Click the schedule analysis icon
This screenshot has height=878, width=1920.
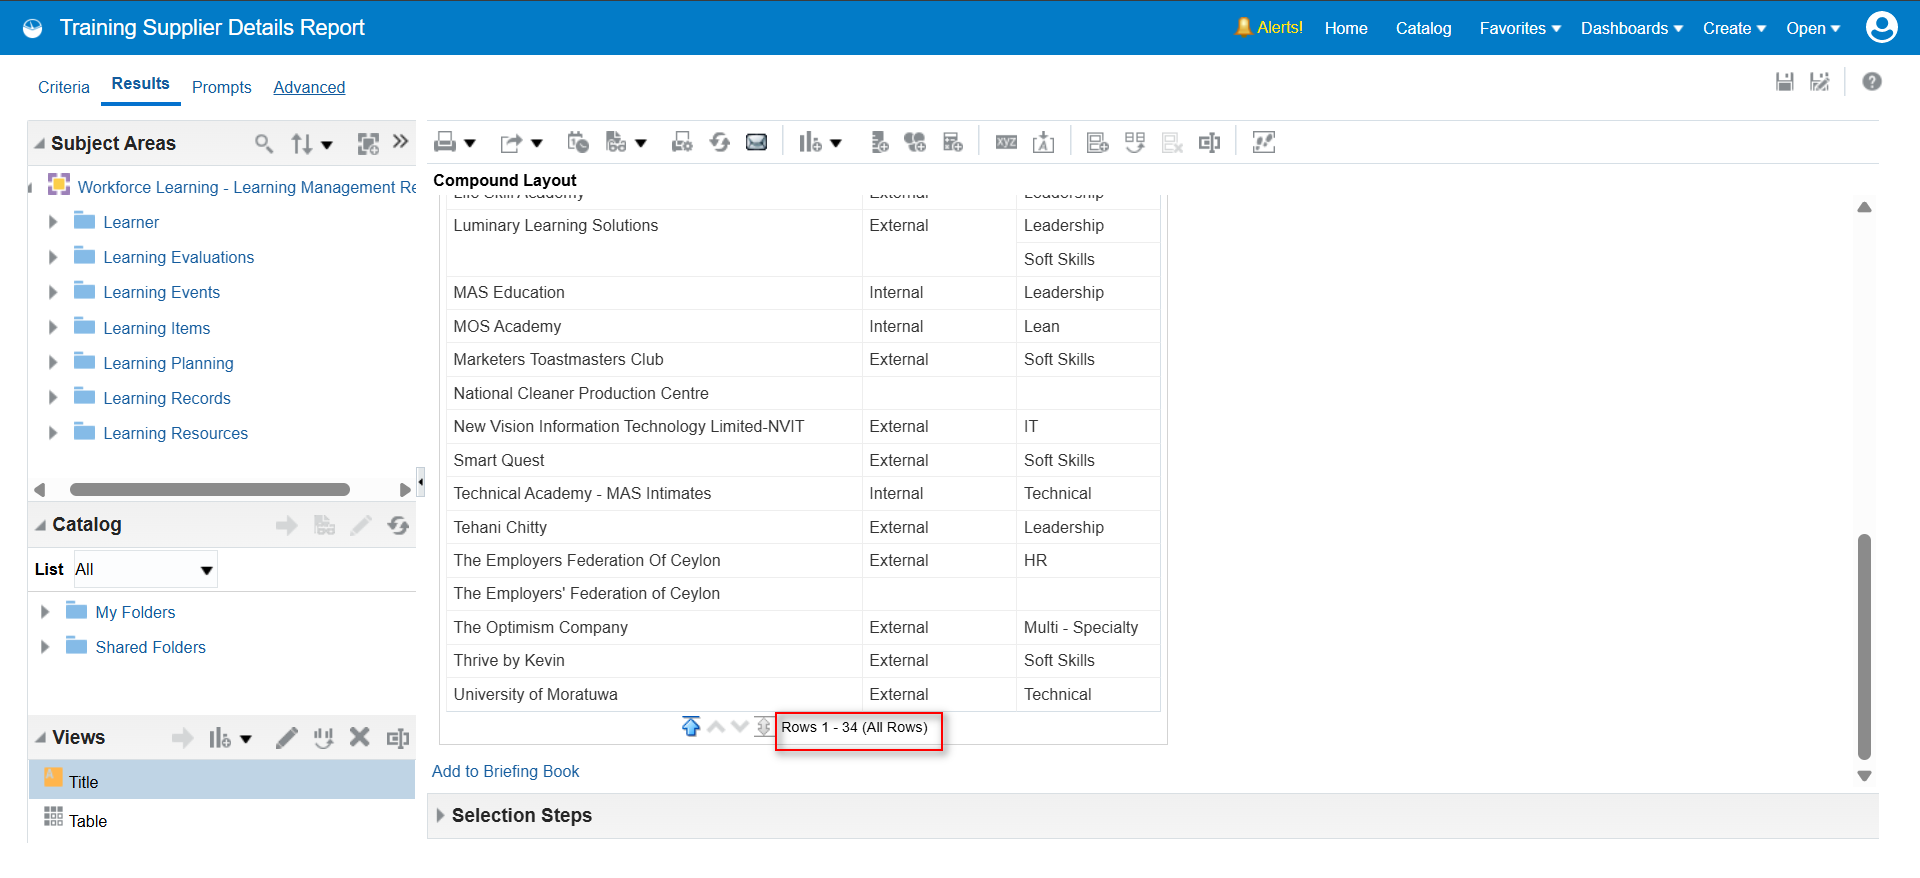[578, 143]
